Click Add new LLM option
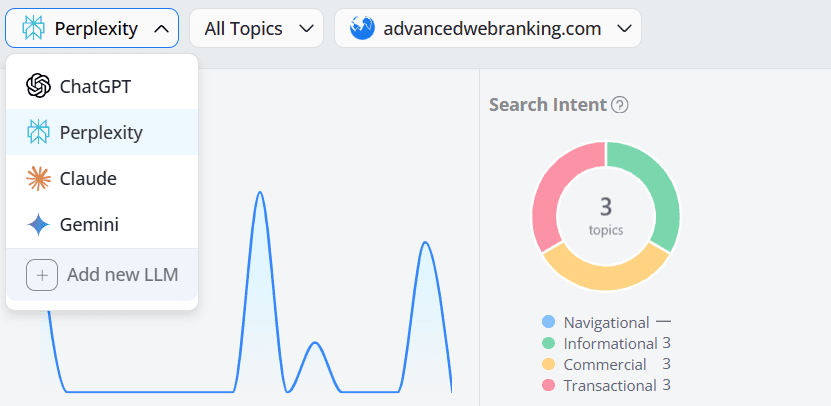This screenshot has height=406, width=831. [102, 275]
